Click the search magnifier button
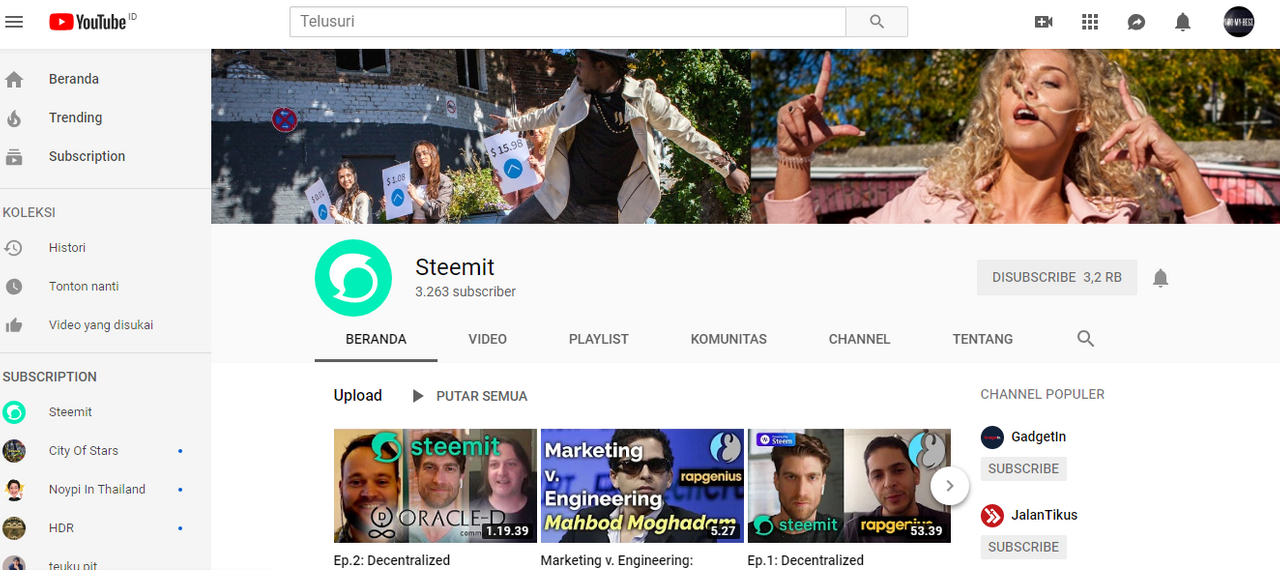The height and width of the screenshot is (570, 1280). [x=877, y=21]
